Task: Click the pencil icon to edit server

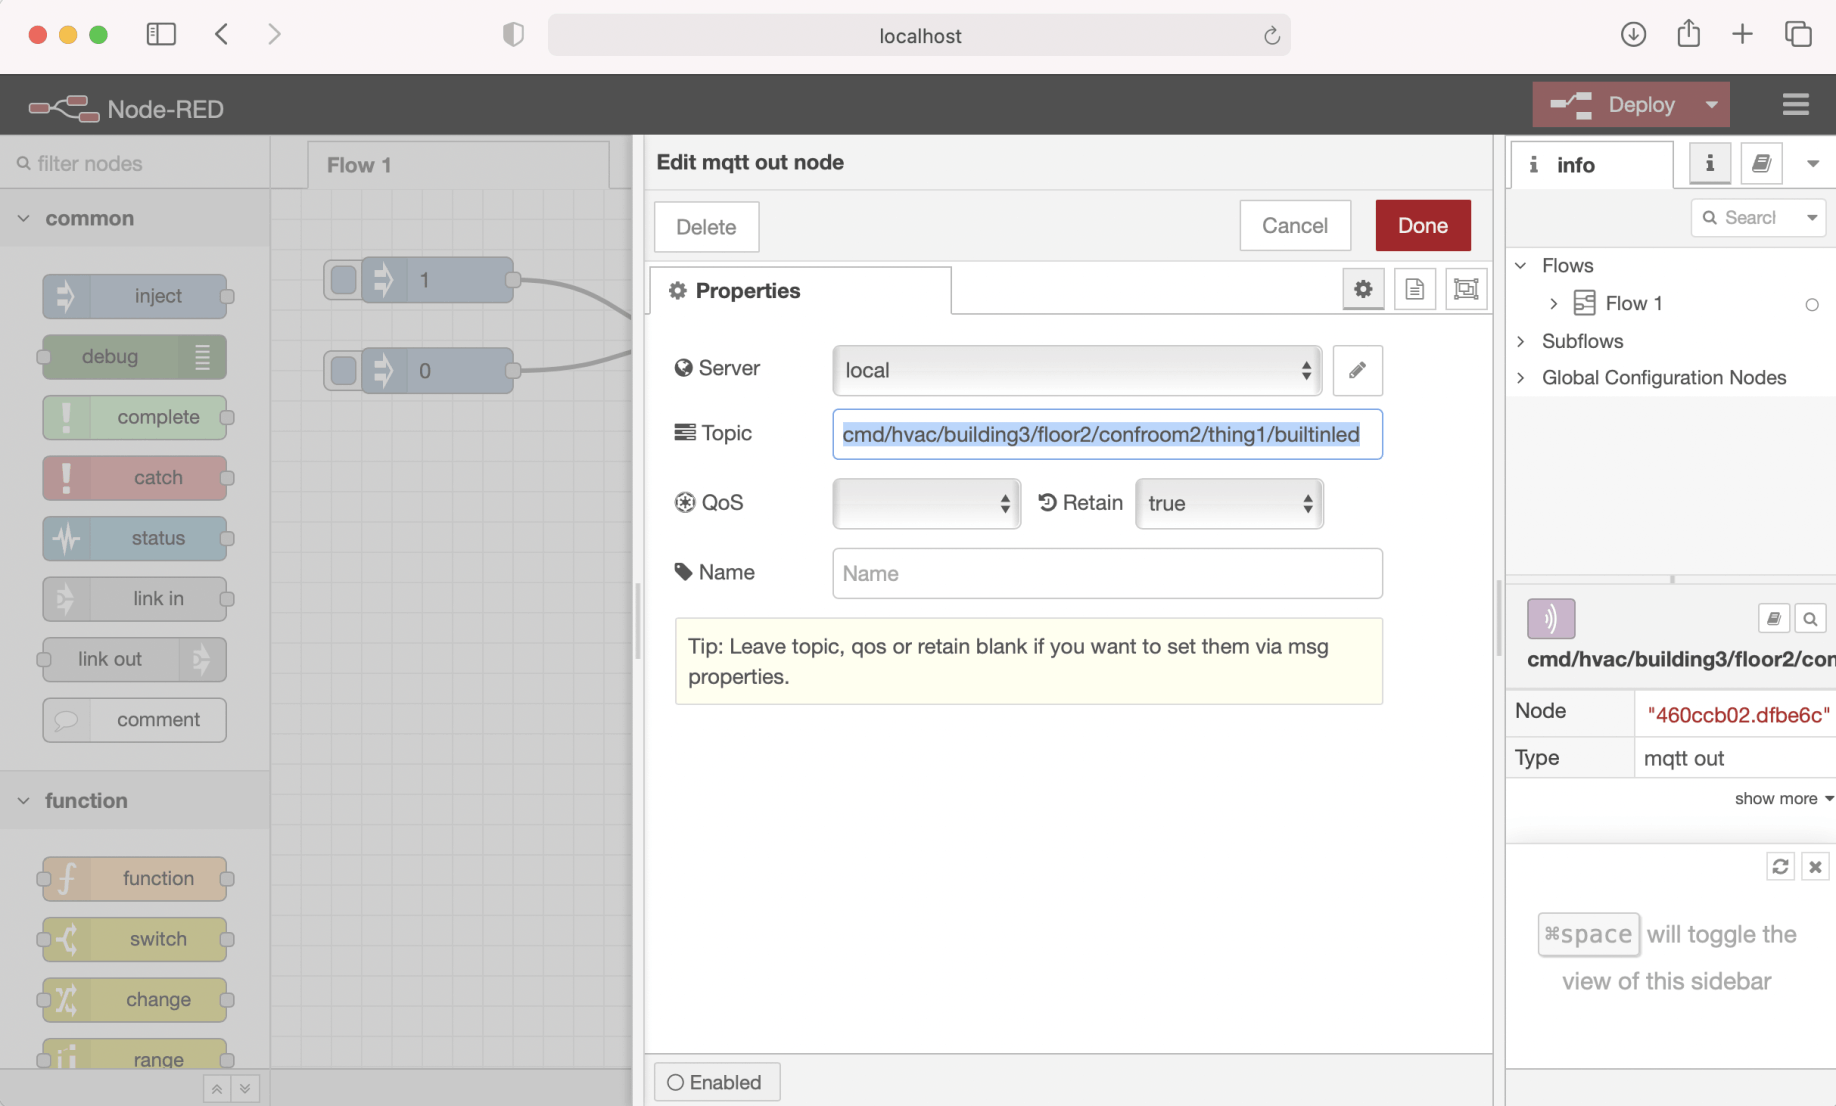Action: [1357, 370]
